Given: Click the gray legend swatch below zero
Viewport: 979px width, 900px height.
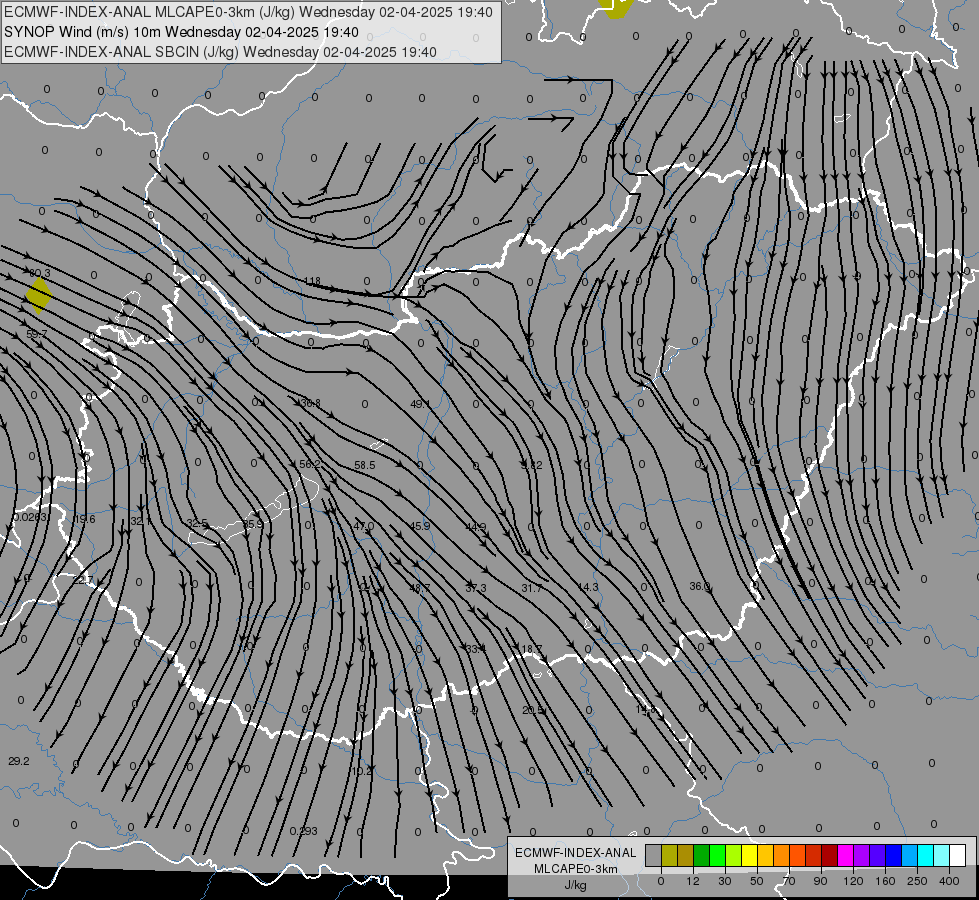Looking at the screenshot, I should [x=653, y=856].
